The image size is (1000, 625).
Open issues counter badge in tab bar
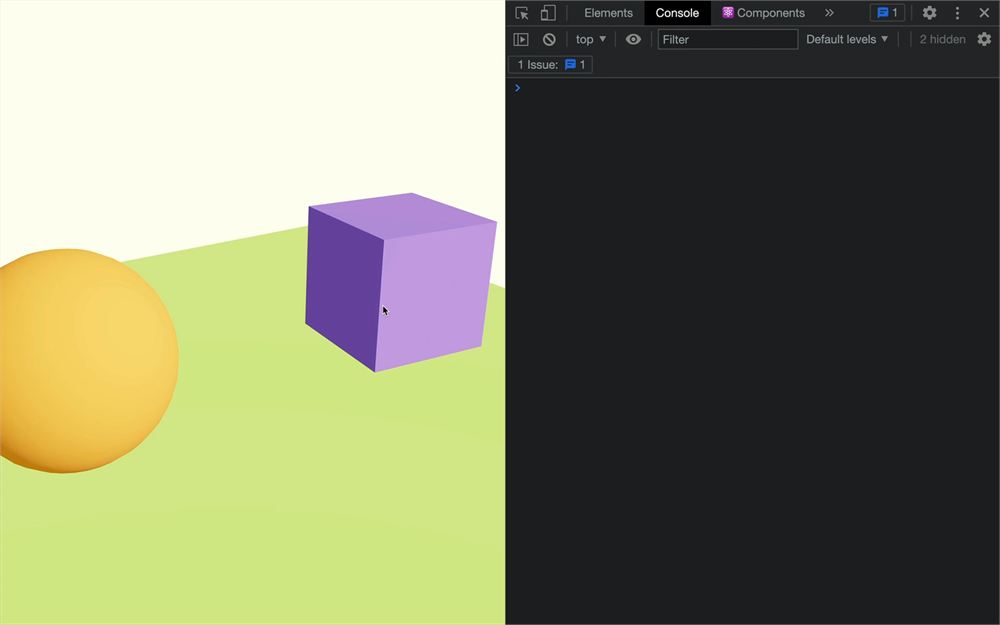point(887,13)
